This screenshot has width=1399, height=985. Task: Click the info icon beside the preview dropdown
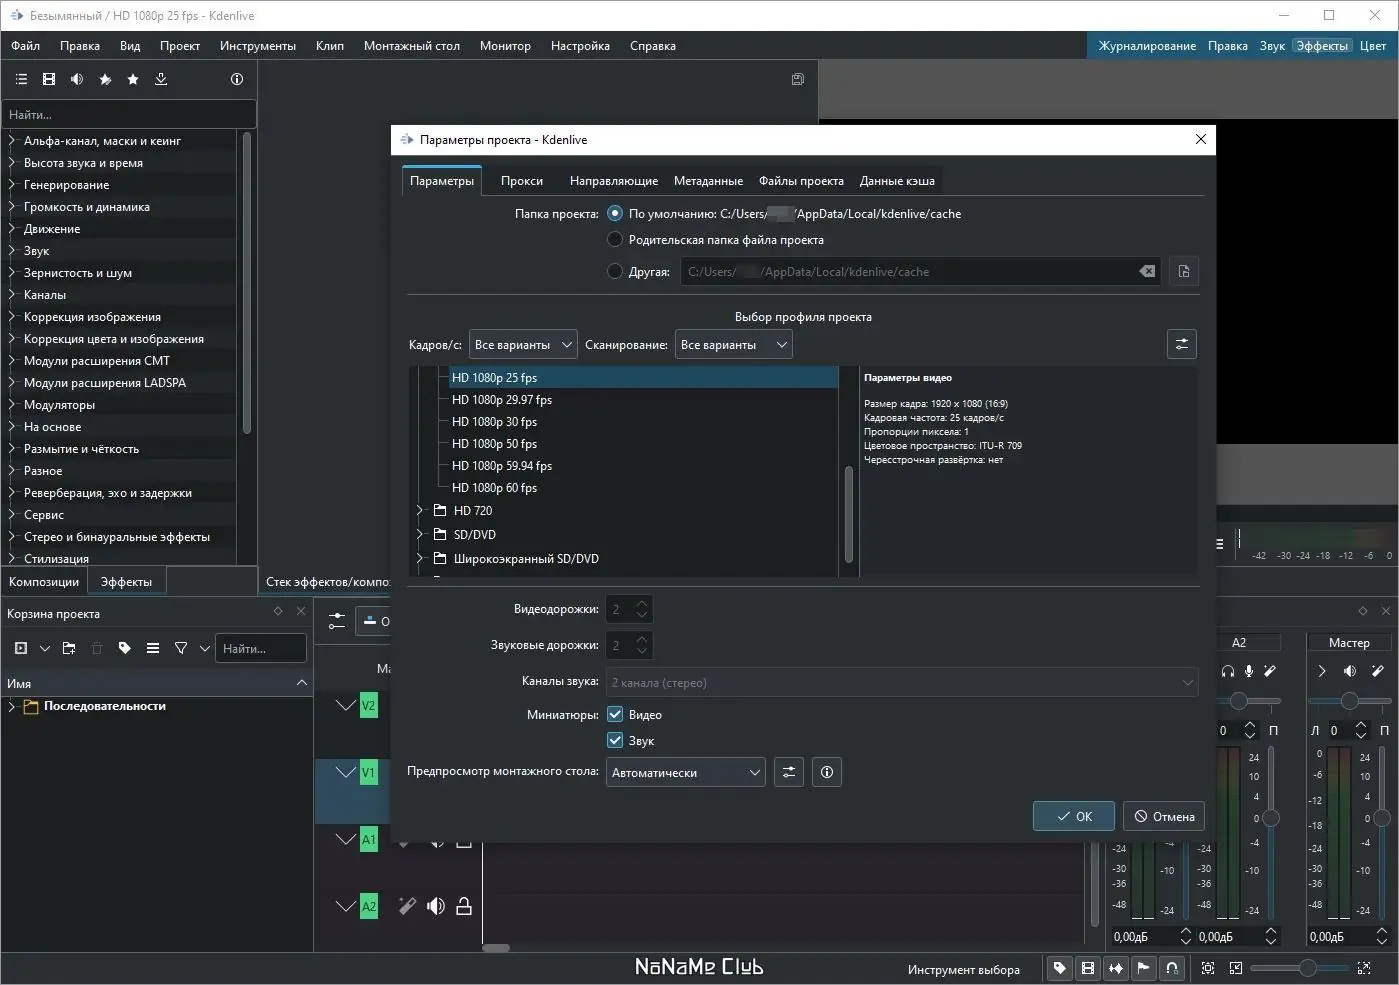point(826,772)
